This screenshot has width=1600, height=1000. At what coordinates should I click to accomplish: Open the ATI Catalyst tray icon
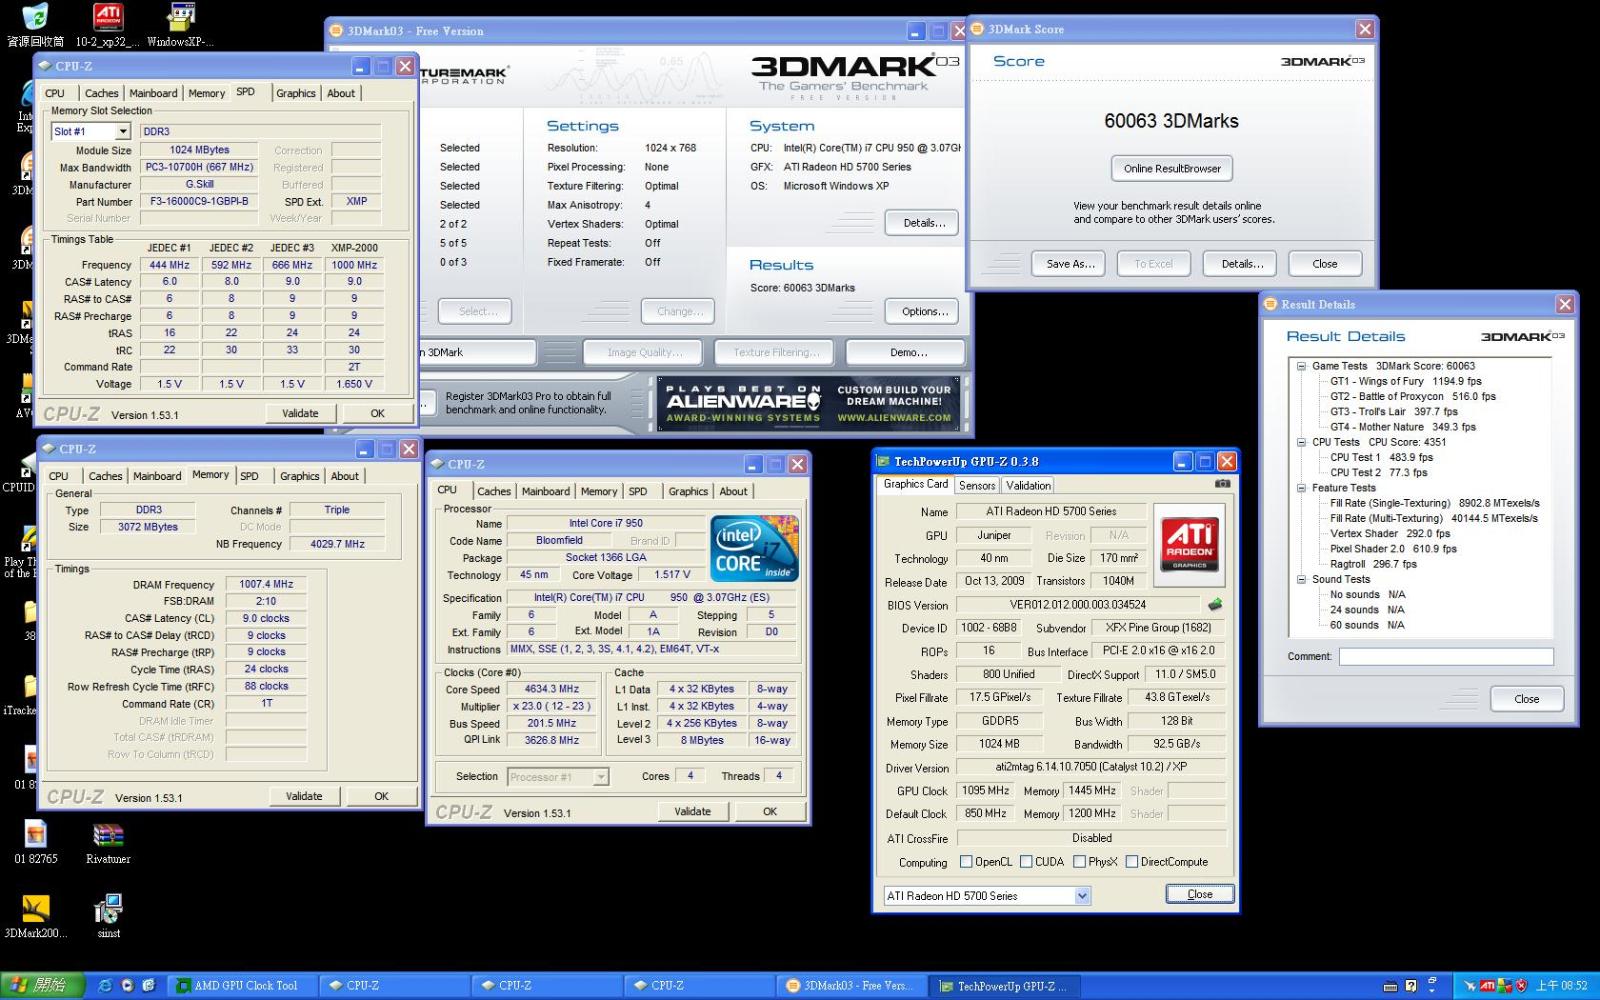[x=1487, y=986]
